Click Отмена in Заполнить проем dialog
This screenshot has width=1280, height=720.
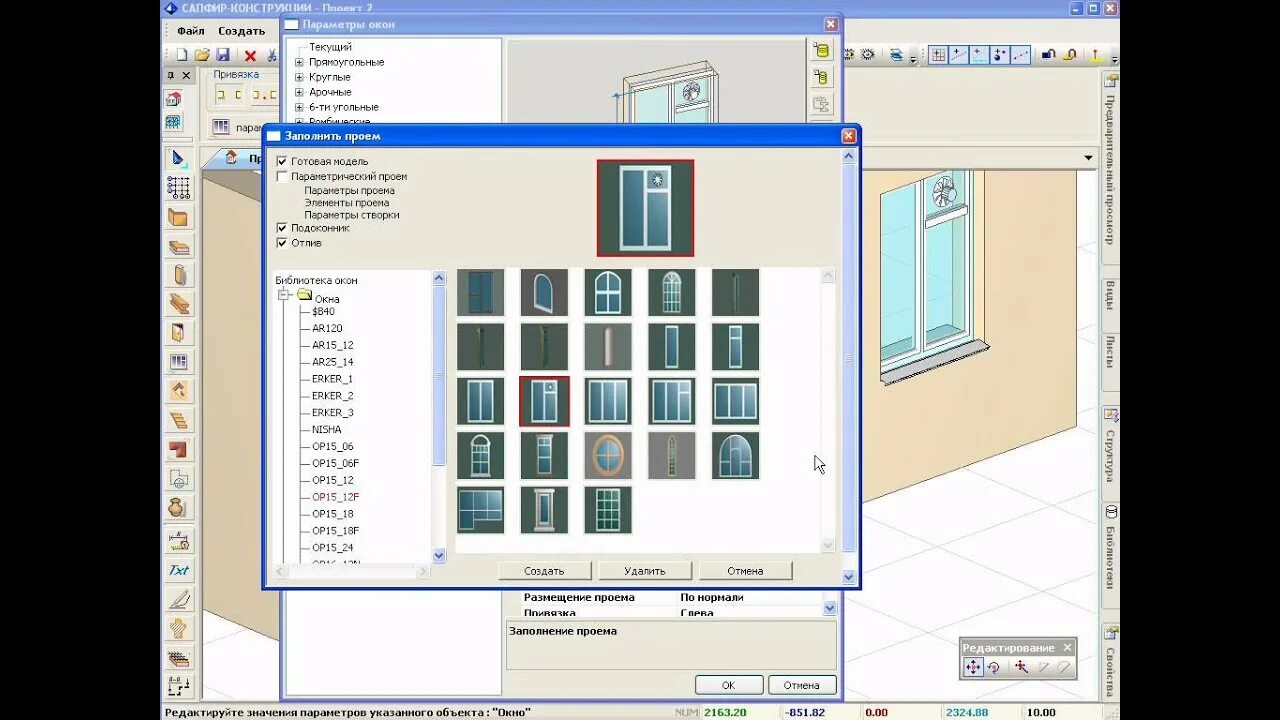click(x=745, y=571)
